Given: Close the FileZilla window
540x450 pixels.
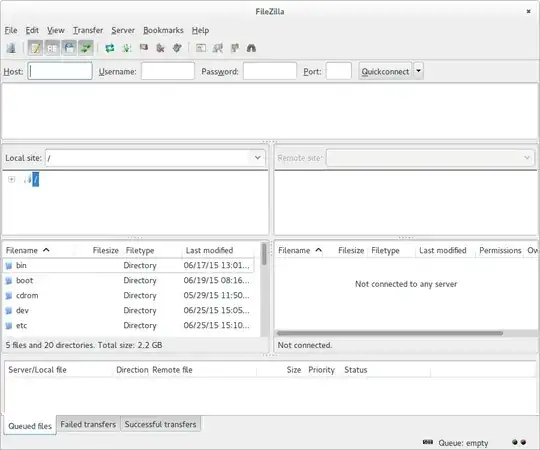Looking at the screenshot, I should (528, 11).
